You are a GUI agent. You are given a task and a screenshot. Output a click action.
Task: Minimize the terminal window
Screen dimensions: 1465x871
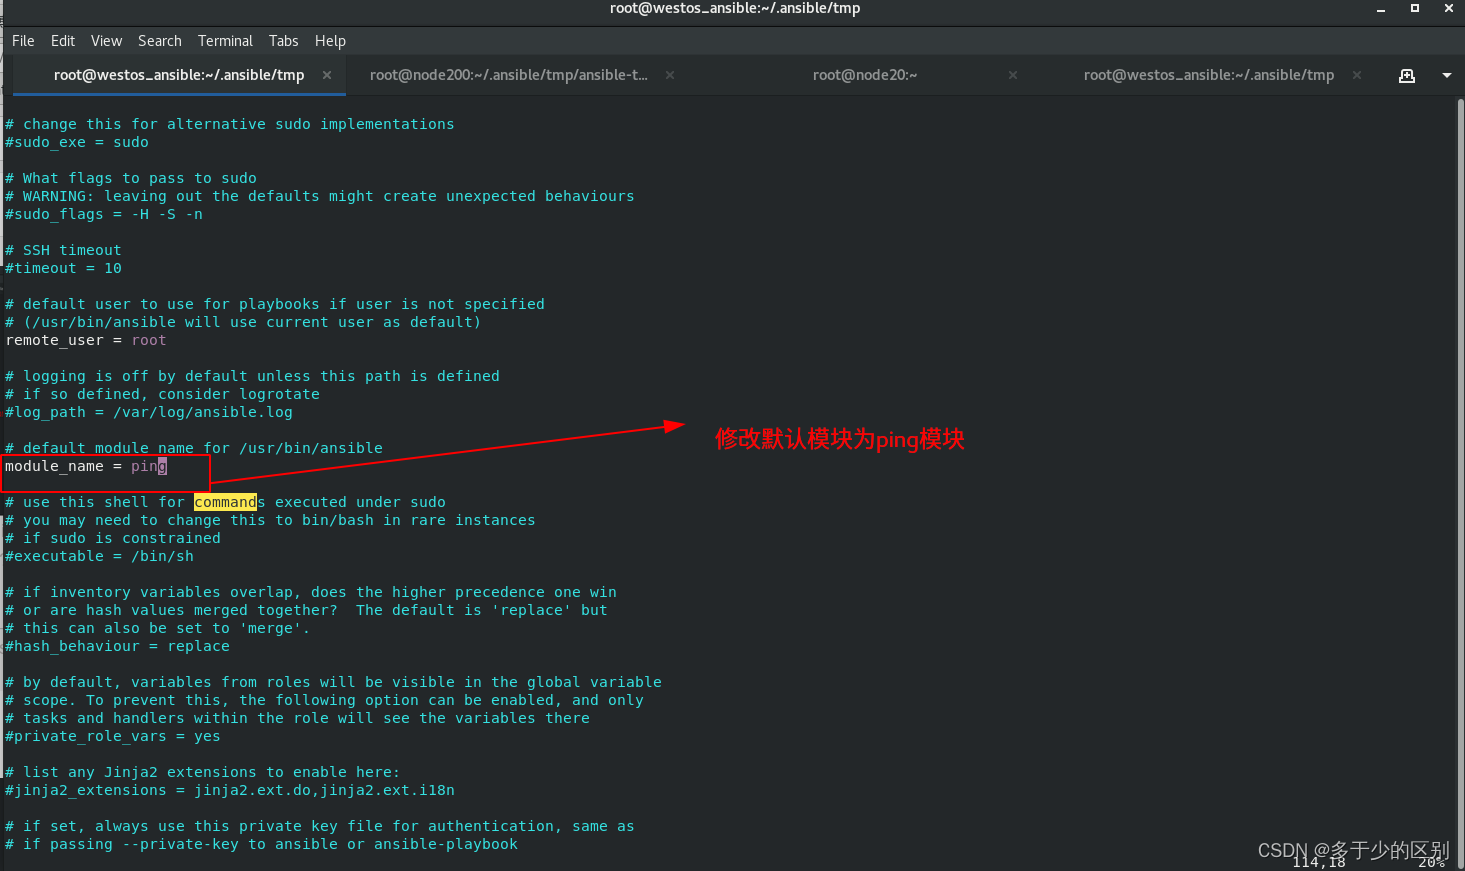pos(1381,9)
